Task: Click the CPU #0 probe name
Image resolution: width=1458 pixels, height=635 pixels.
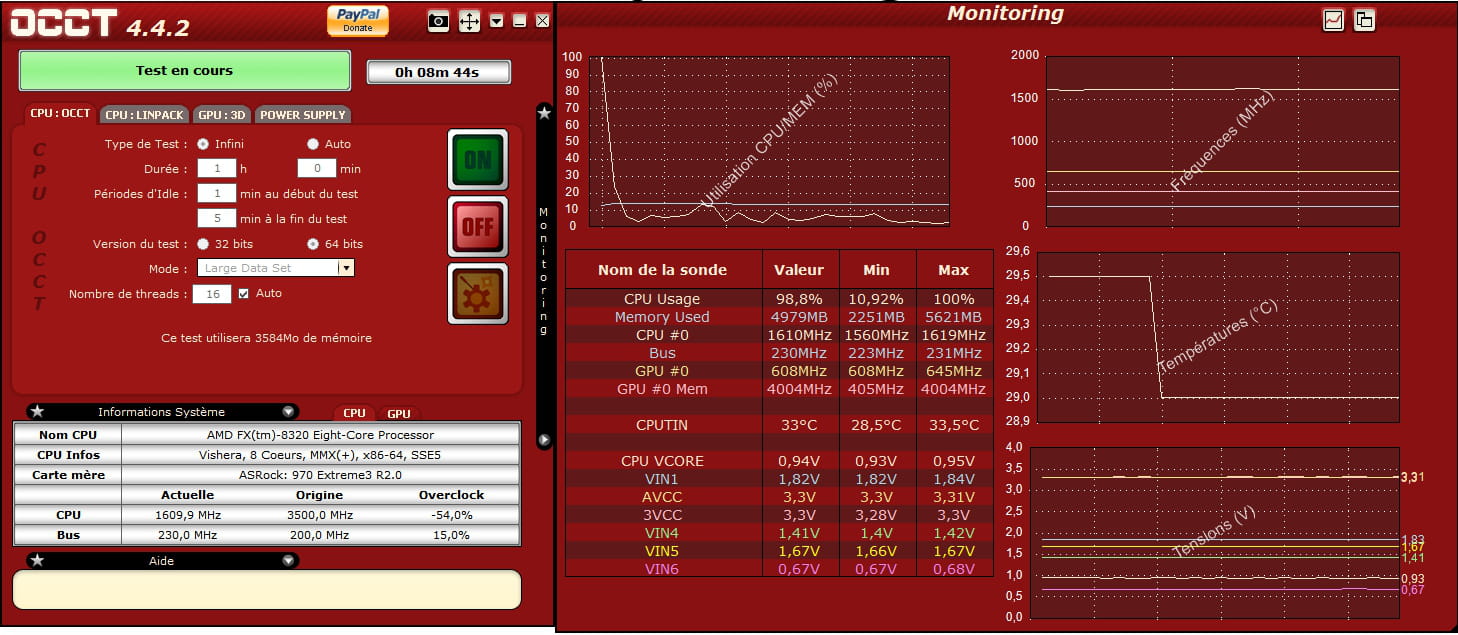Action: click(x=662, y=335)
